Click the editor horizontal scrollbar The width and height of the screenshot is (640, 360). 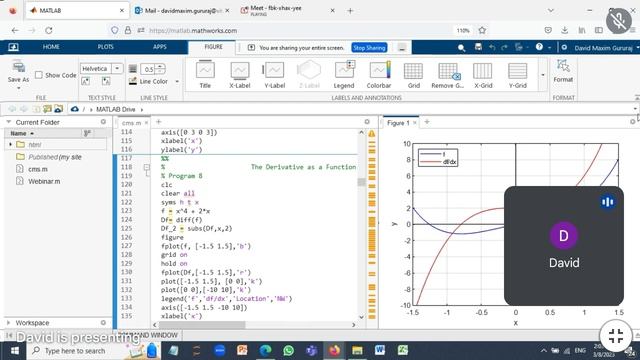[202, 325]
